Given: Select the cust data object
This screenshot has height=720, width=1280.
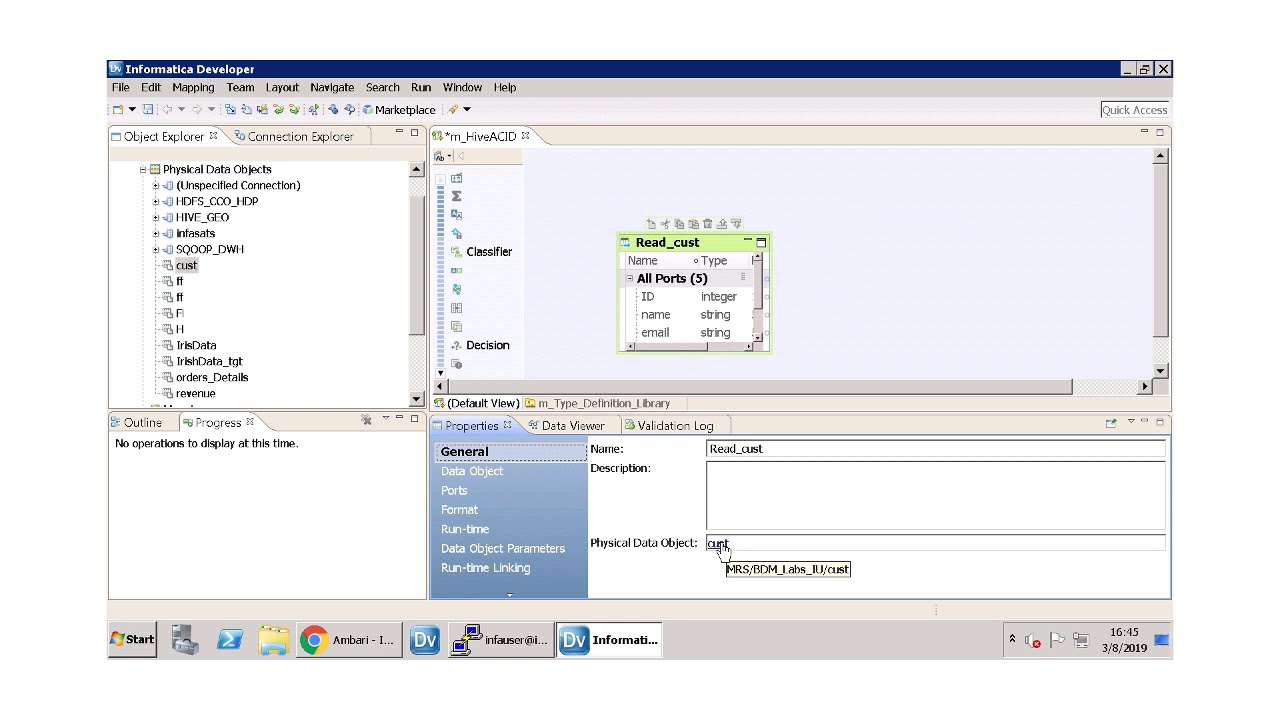Looking at the screenshot, I should pyautogui.click(x=186, y=266).
